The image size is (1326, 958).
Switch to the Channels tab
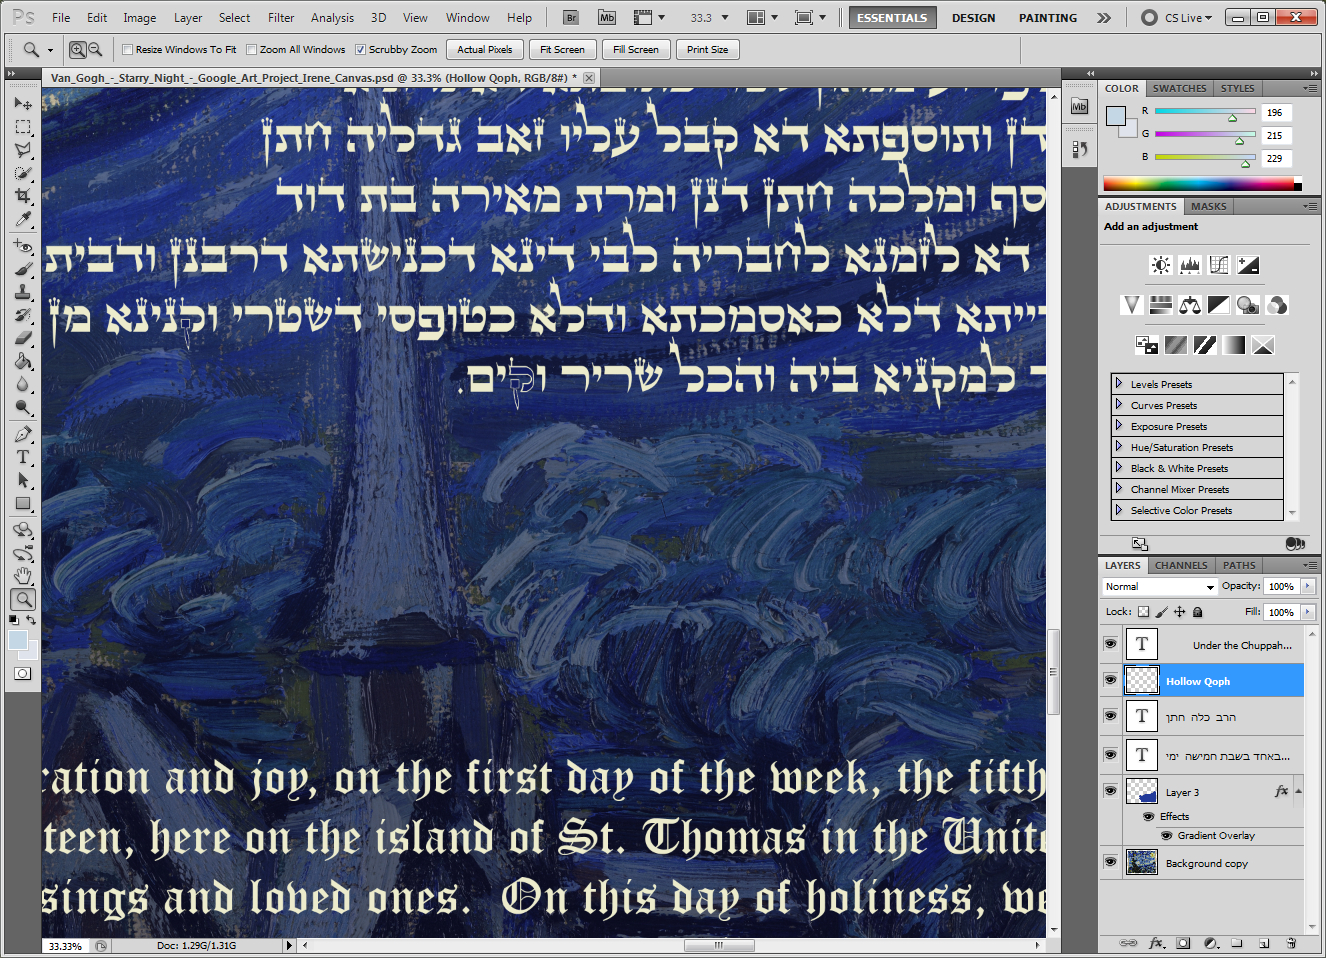coord(1181,565)
